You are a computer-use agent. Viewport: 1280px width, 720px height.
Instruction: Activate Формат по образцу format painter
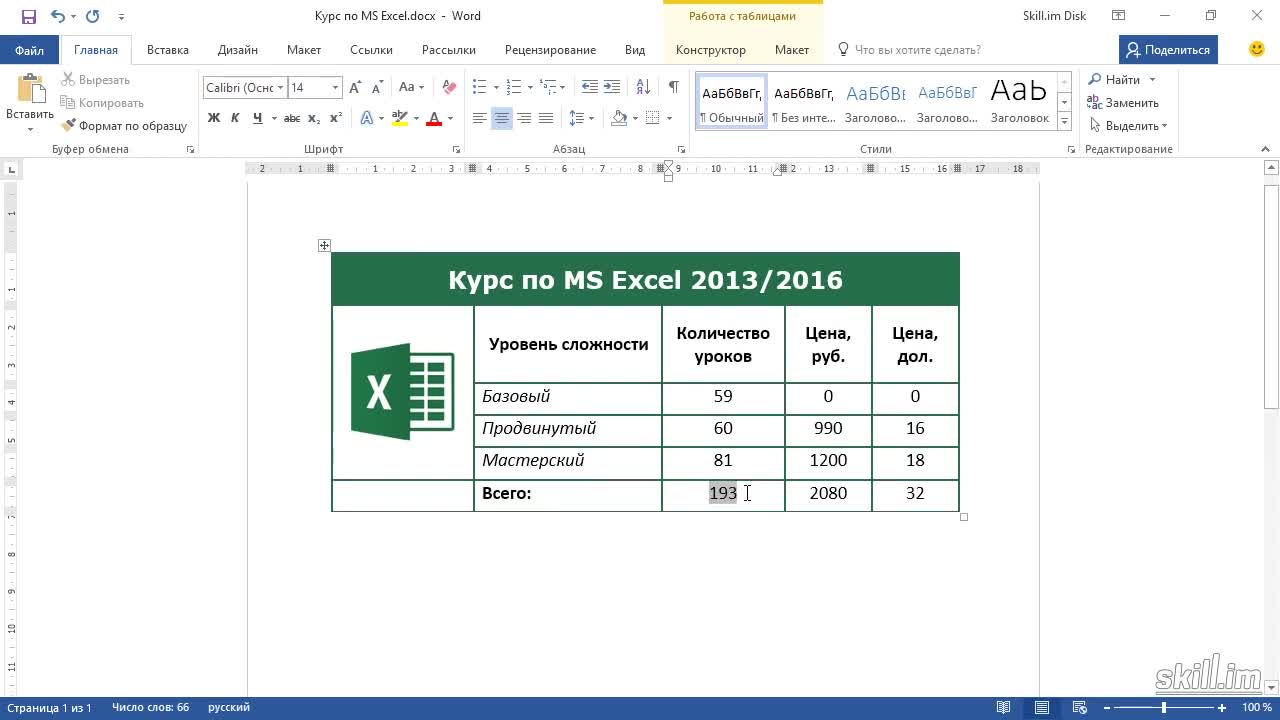[125, 126]
